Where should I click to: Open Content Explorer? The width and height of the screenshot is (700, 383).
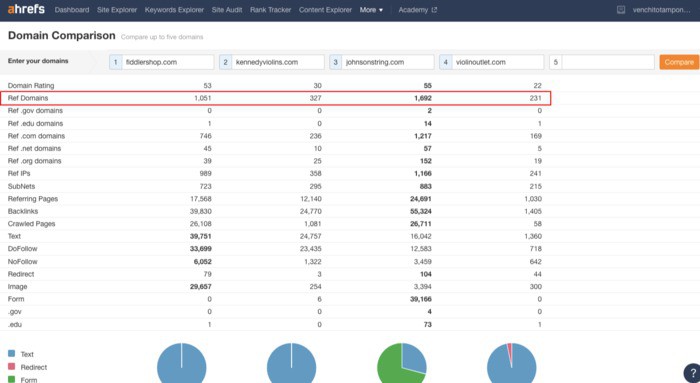tap(325, 10)
